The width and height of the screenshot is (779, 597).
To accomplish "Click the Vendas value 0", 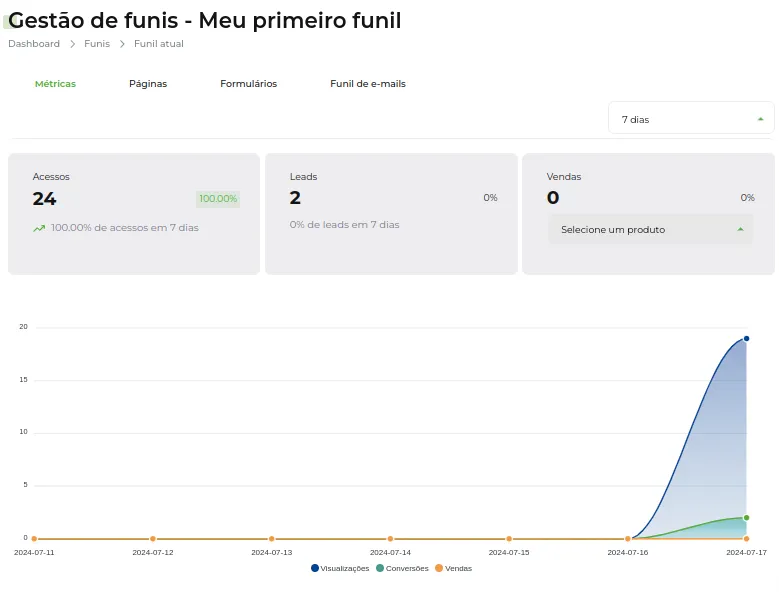I will point(553,198).
